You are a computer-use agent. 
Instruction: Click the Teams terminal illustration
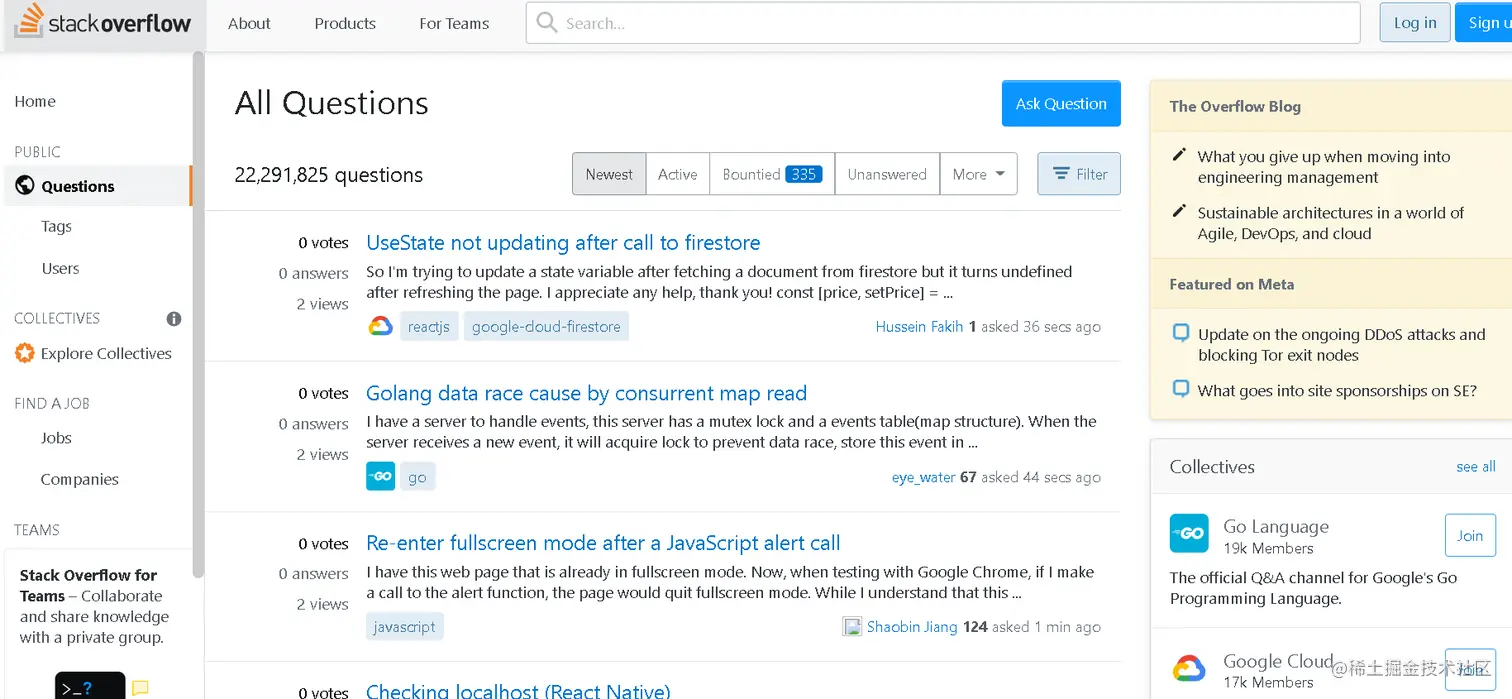coord(90,686)
